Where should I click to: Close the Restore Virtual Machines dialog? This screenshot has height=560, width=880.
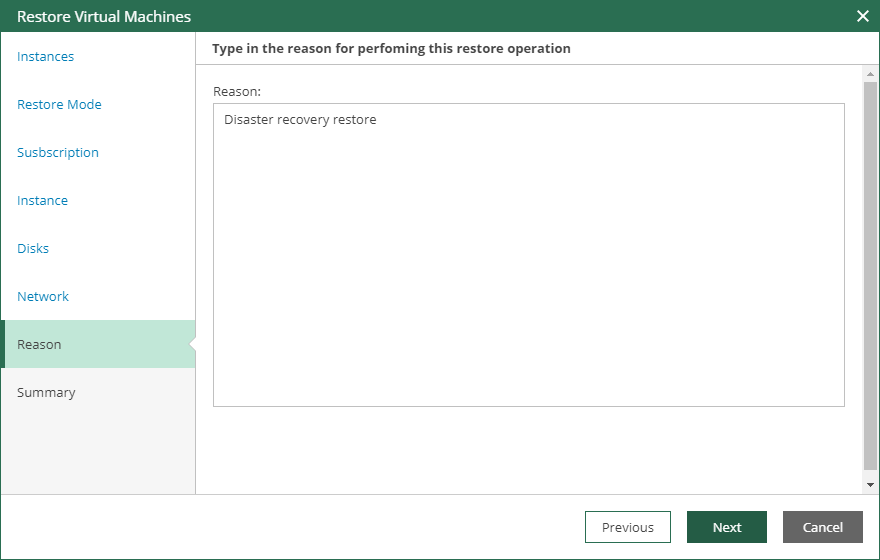863,16
